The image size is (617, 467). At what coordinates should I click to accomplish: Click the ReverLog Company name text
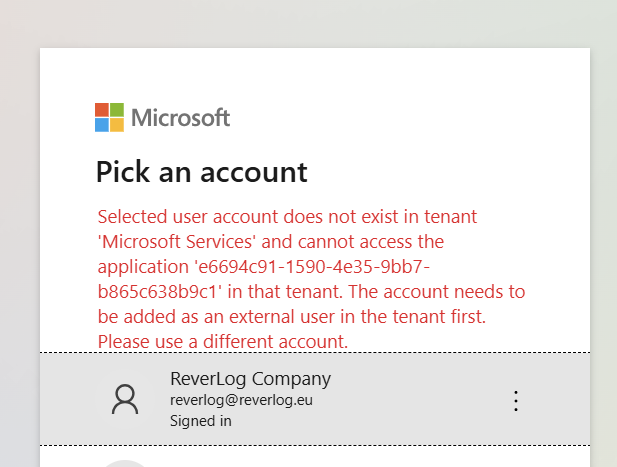[x=250, y=379]
